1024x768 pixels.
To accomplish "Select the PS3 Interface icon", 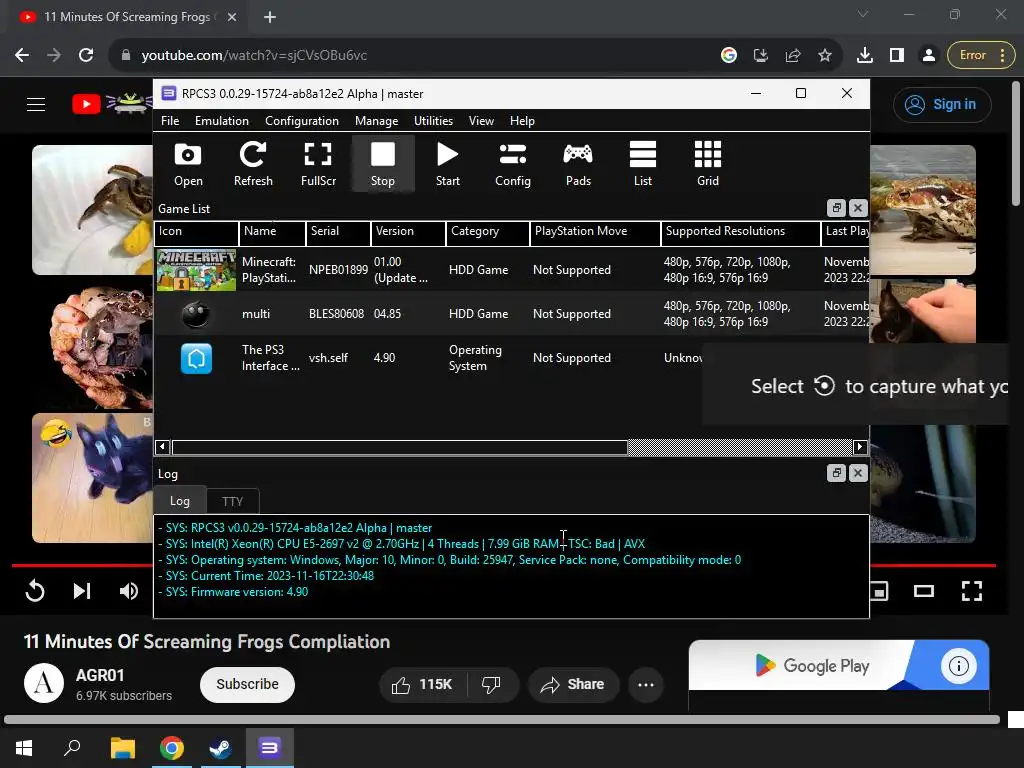I will pyautogui.click(x=196, y=358).
